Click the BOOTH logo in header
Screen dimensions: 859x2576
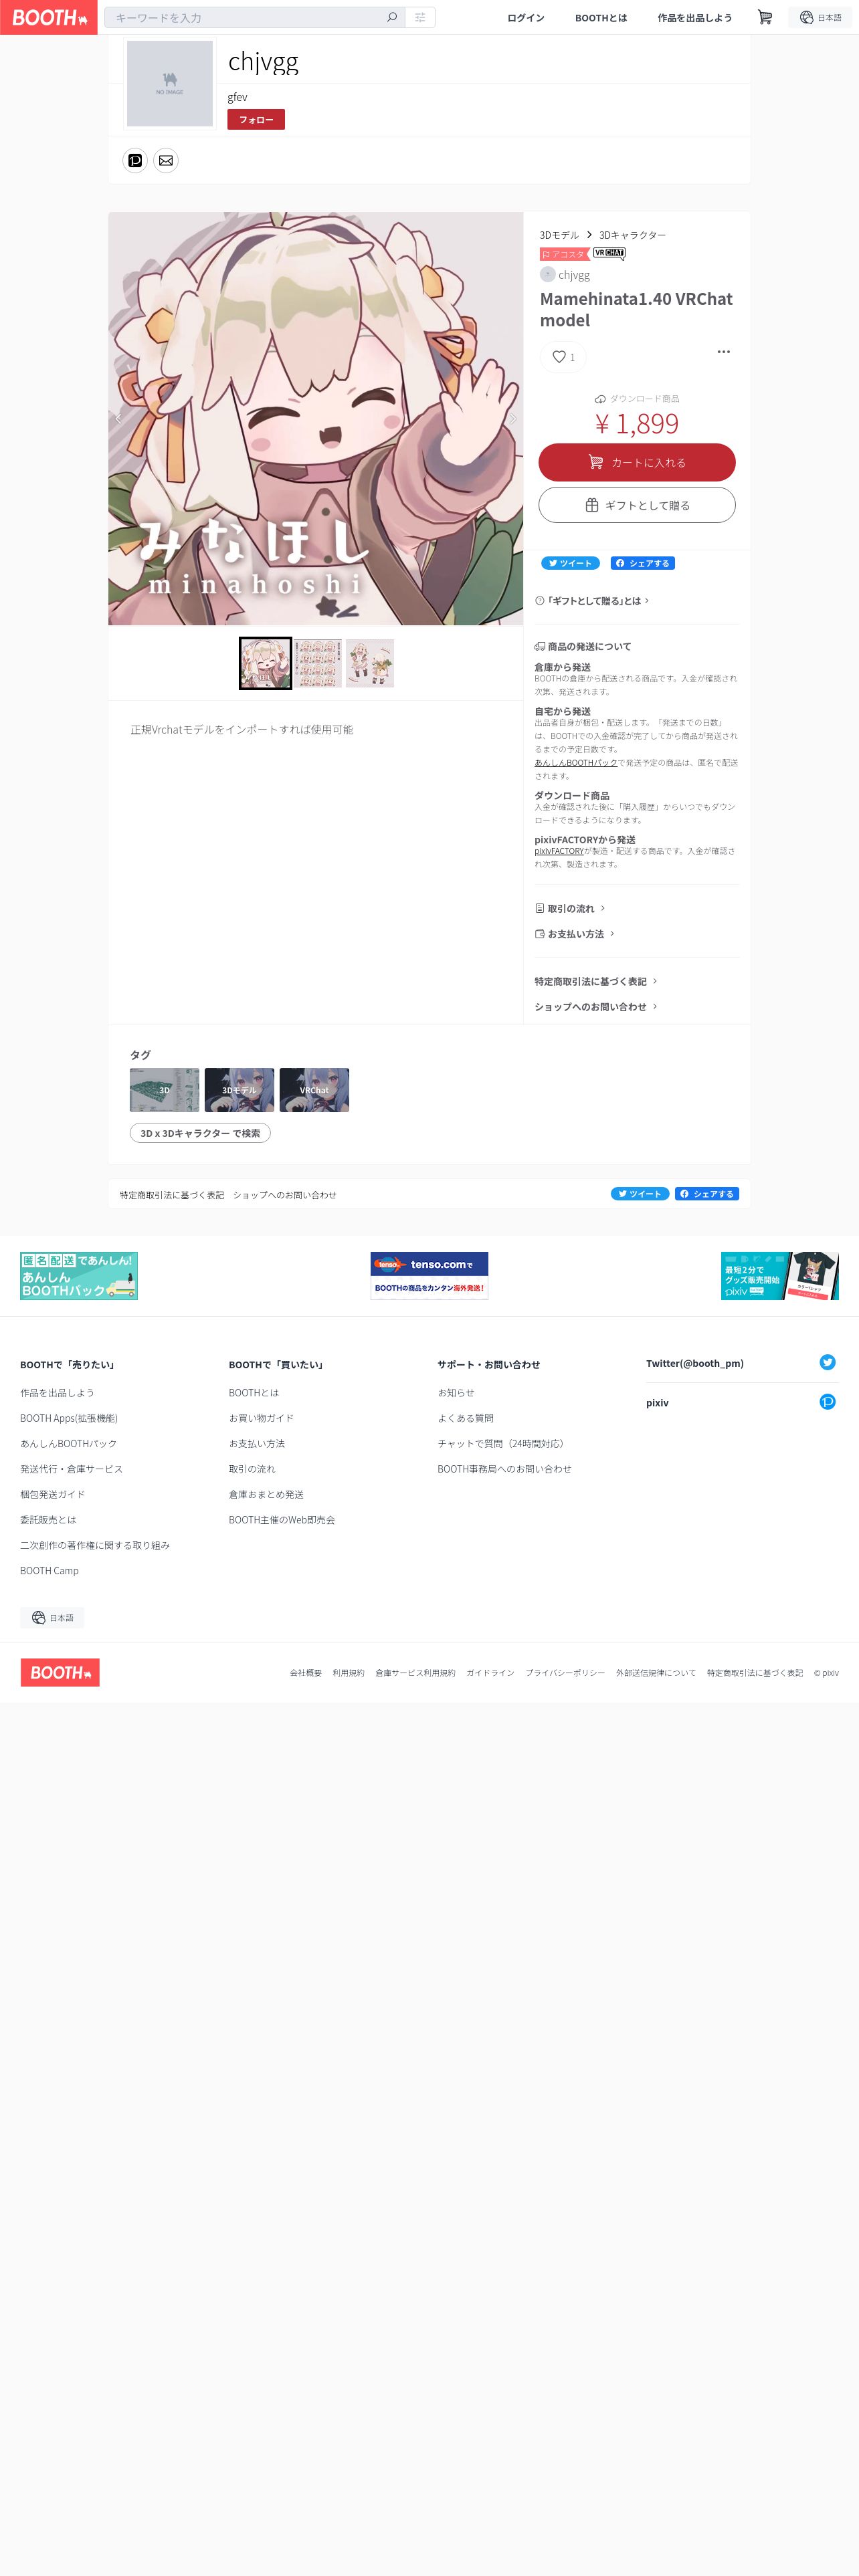[x=49, y=17]
